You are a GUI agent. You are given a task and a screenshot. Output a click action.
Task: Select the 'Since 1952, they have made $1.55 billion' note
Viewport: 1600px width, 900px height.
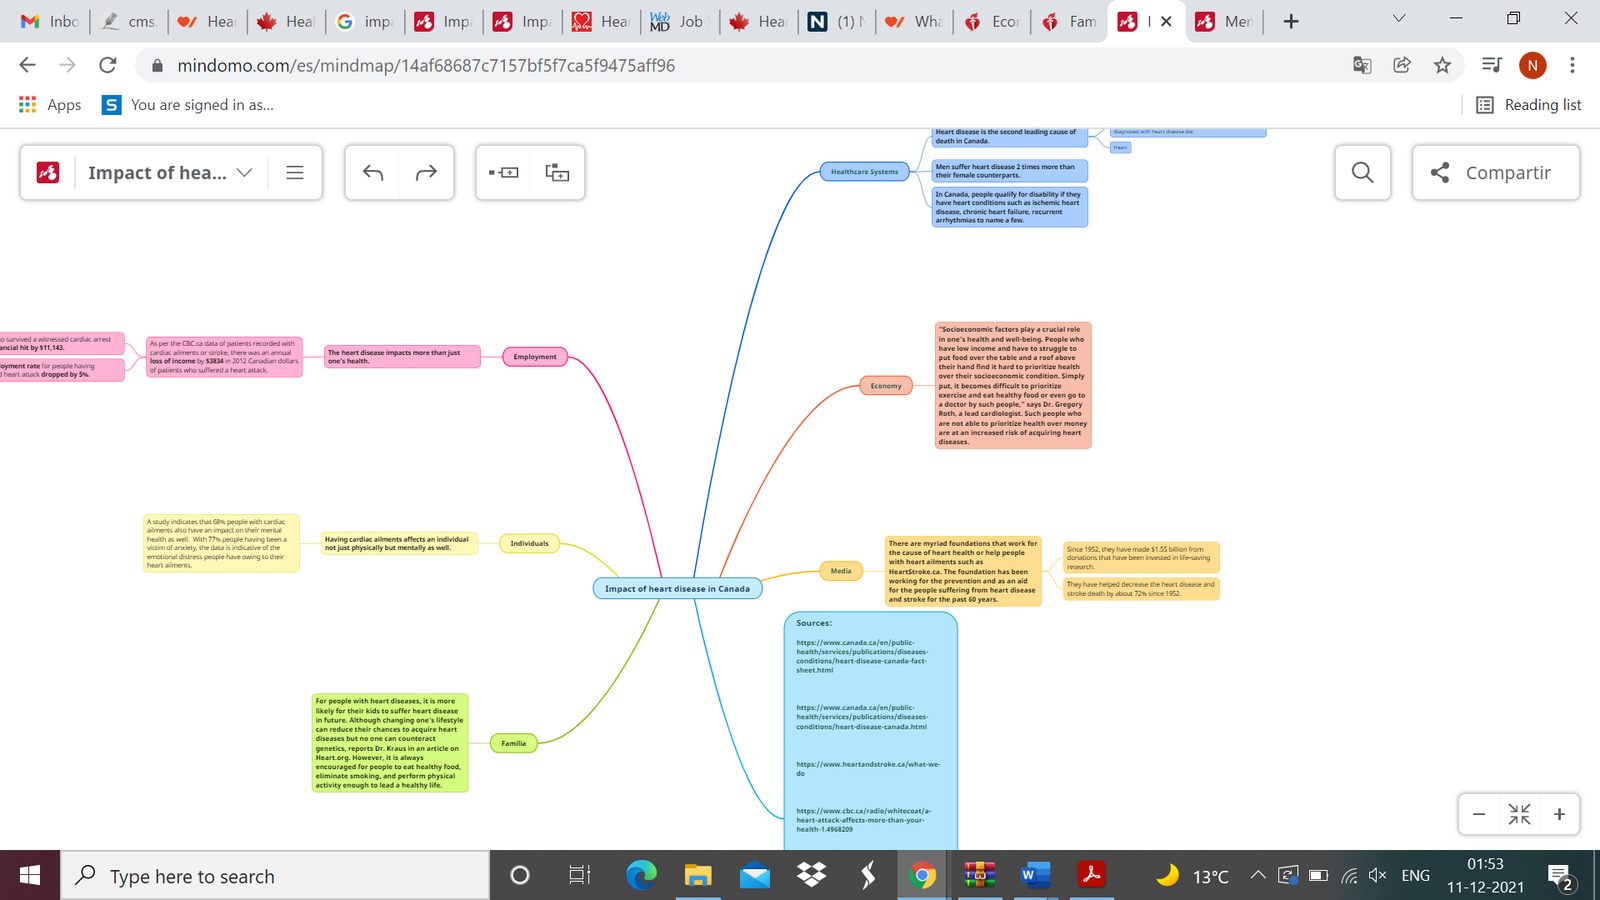pyautogui.click(x=1141, y=558)
